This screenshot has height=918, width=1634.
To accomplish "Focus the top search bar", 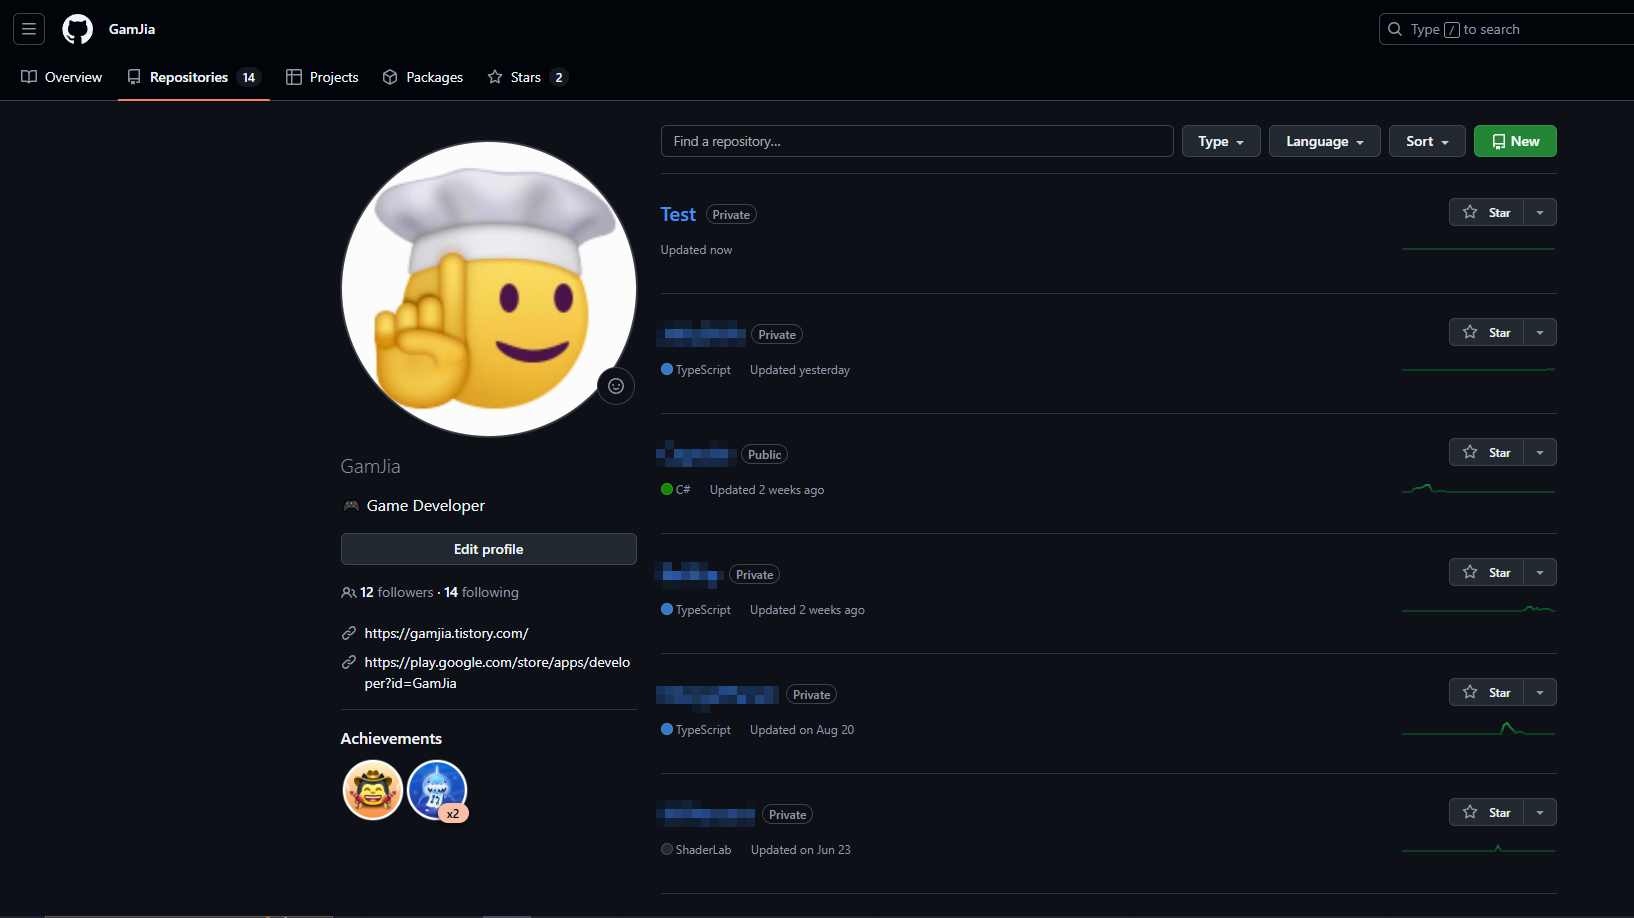I will pos(1506,29).
